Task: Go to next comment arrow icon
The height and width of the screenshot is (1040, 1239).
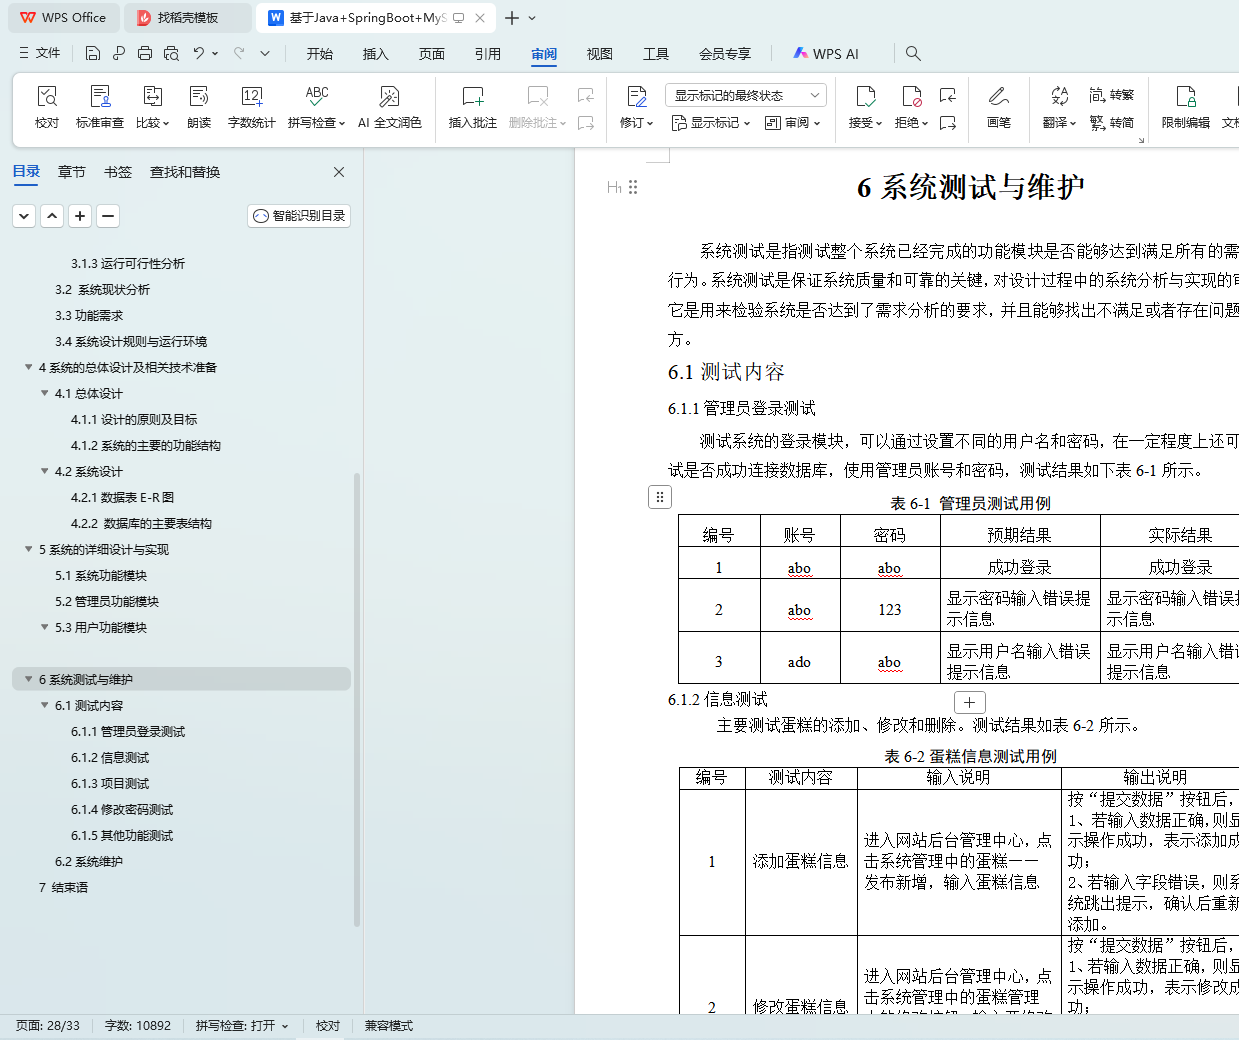Action: tap(586, 123)
